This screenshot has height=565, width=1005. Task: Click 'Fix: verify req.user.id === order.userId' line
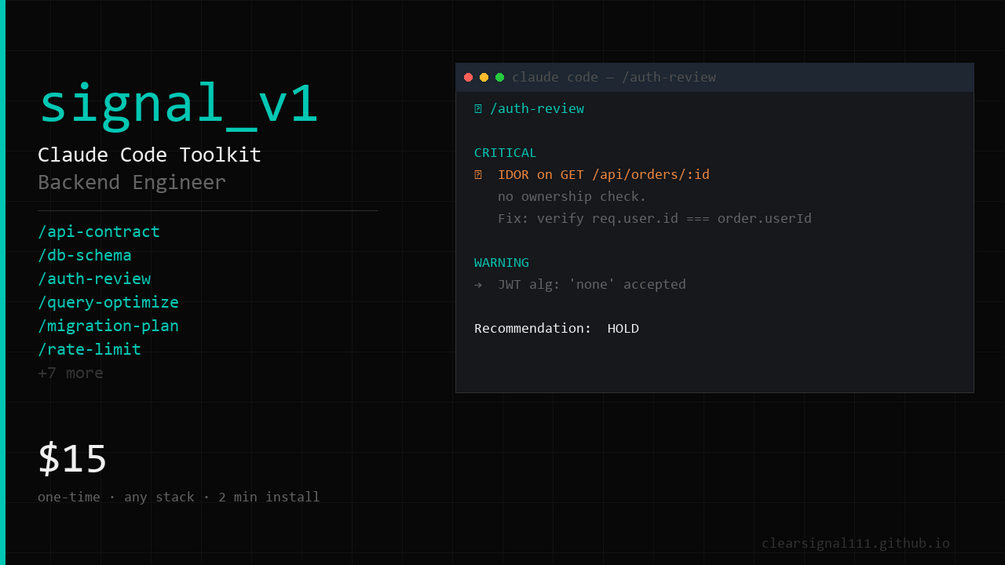654,219
